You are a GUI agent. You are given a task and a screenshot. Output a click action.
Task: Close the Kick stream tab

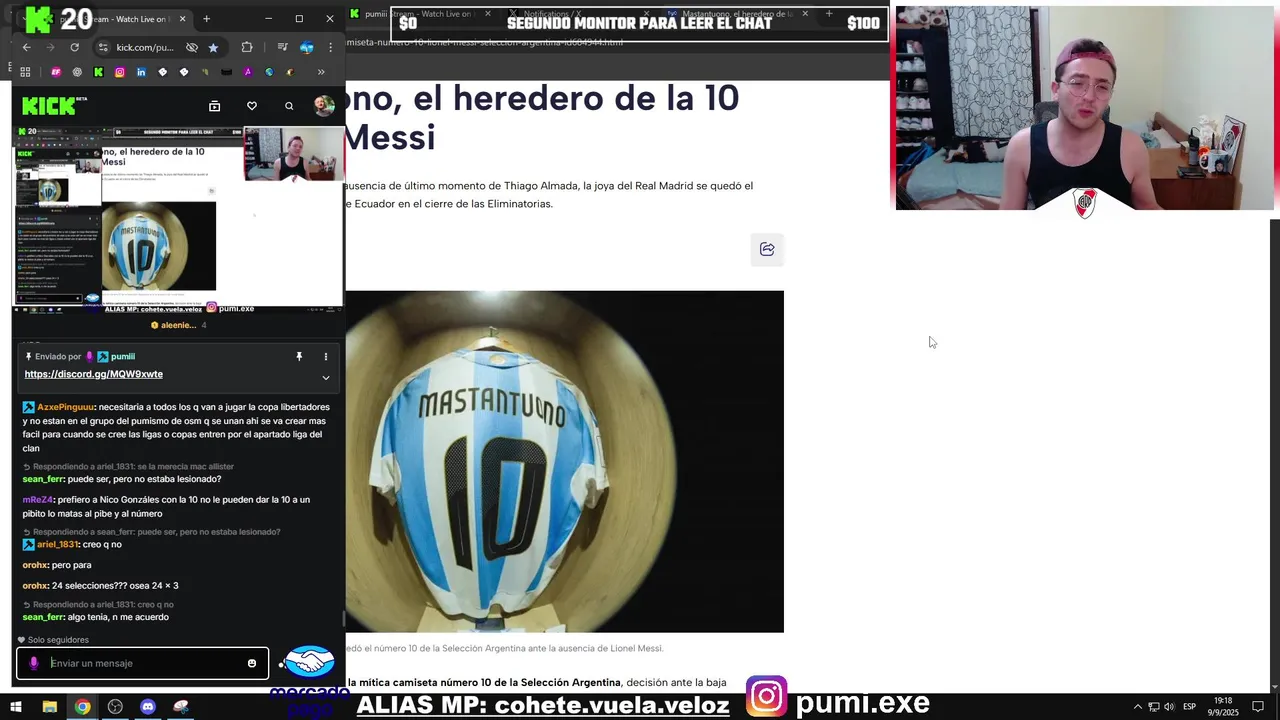coord(181,19)
